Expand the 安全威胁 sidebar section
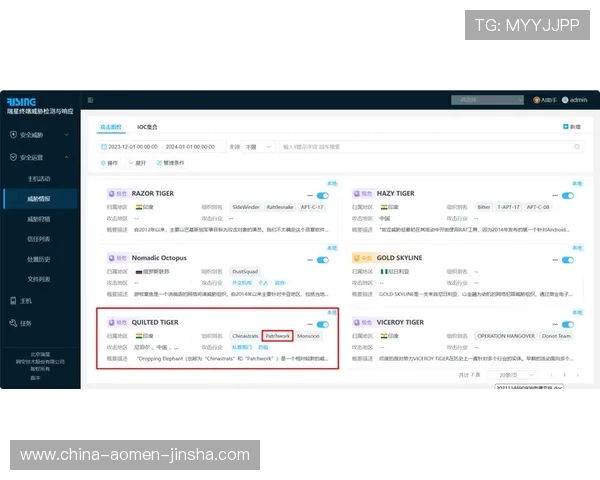600x480 pixels. coord(67,134)
